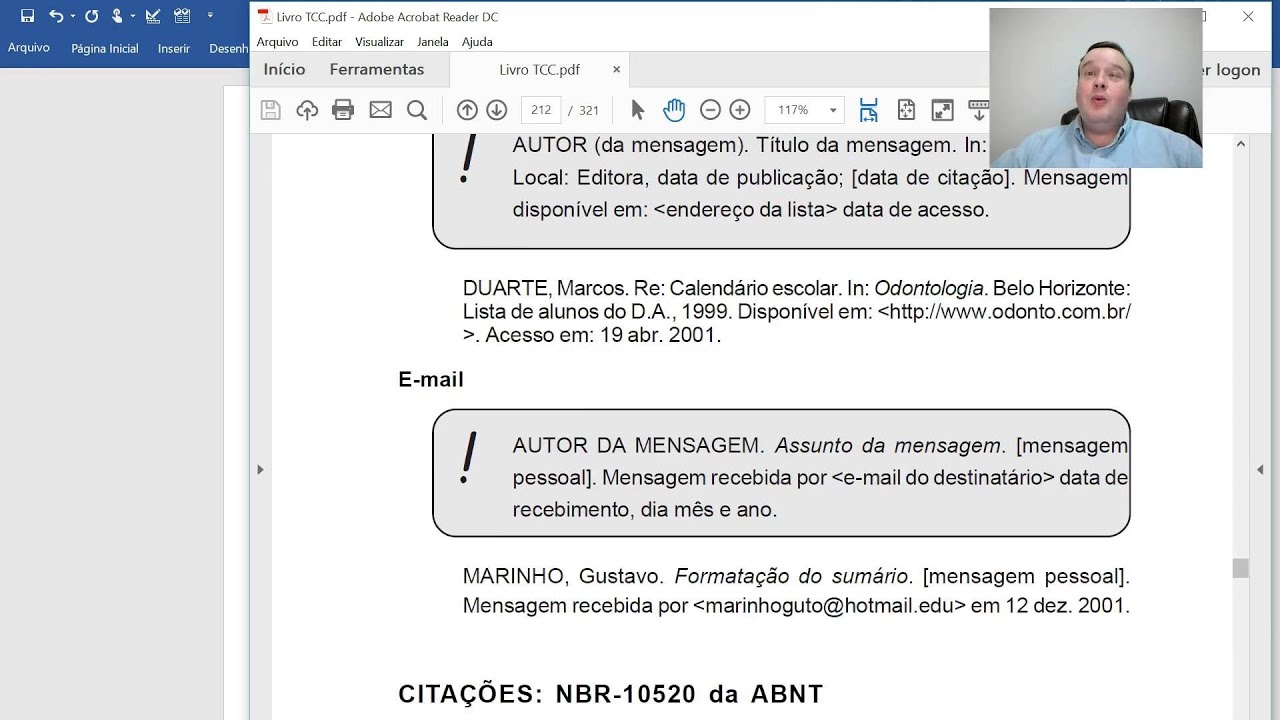Customize Word's quick access toolbar
The height and width of the screenshot is (720, 1280).
point(210,16)
